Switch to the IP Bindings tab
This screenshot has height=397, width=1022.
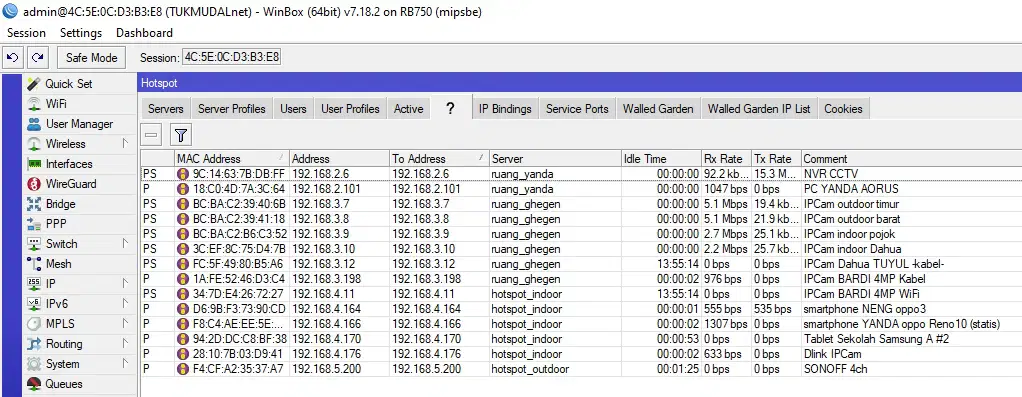point(505,109)
